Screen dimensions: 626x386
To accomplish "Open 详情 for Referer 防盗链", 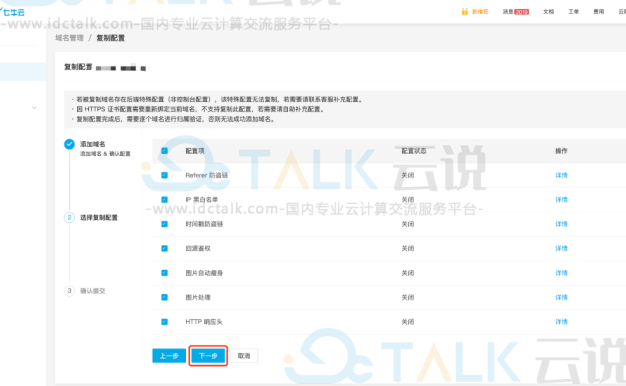I will coord(561,175).
